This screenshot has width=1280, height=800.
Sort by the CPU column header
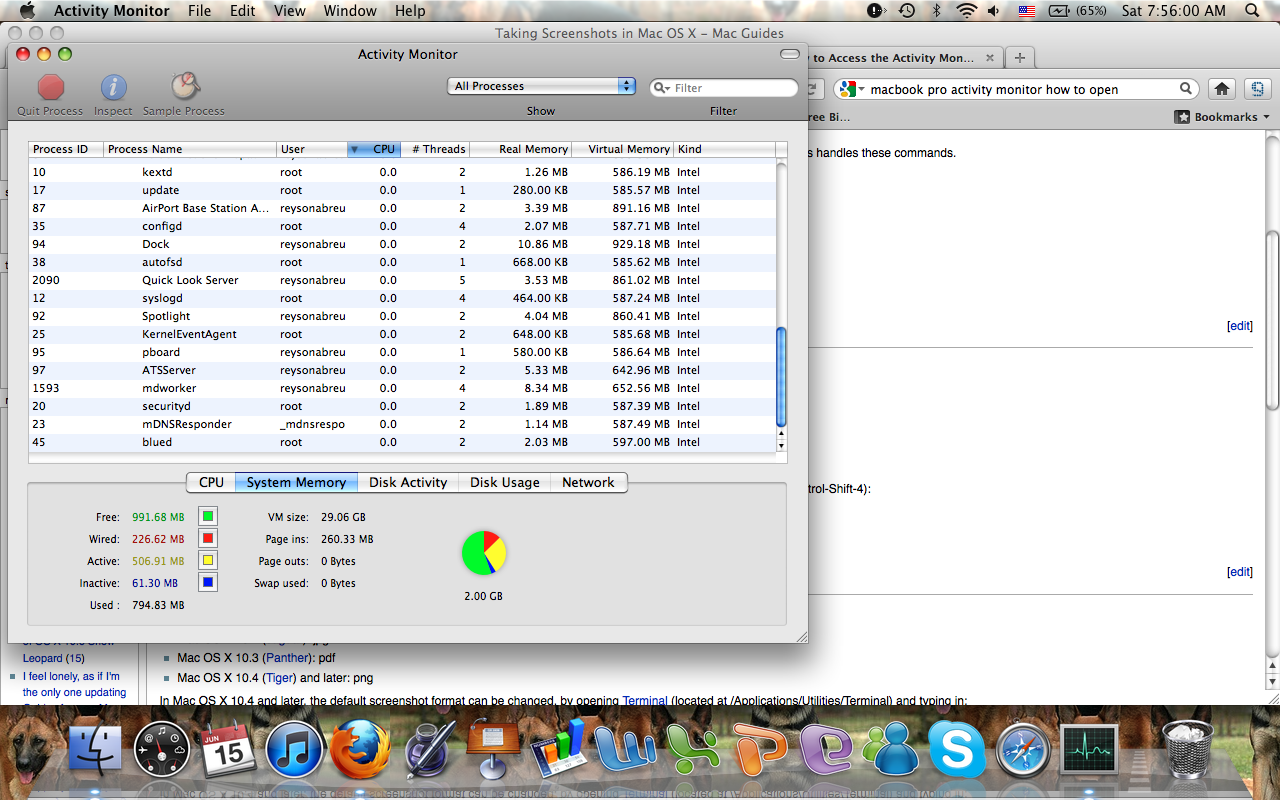pos(374,149)
